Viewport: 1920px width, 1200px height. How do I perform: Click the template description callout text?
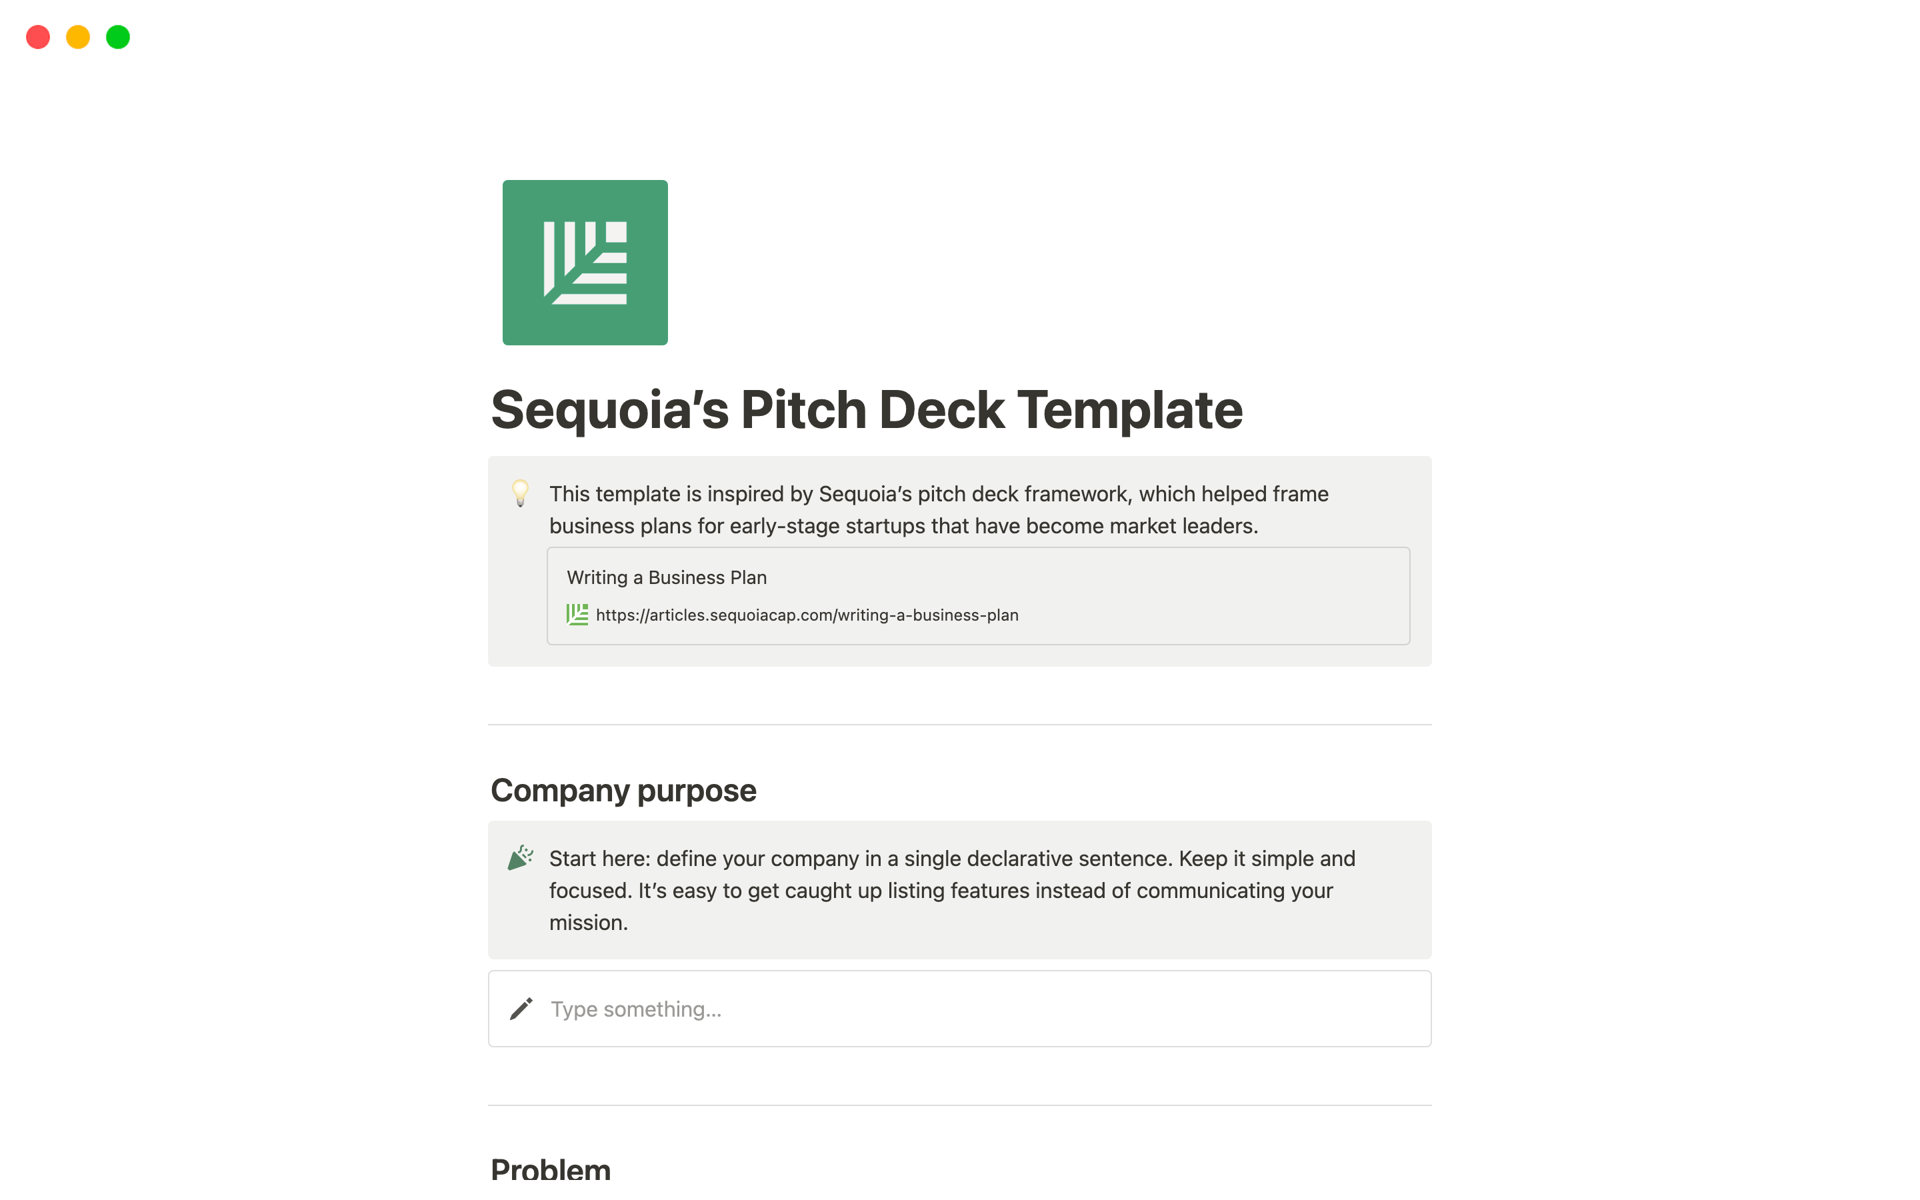tap(938, 494)
